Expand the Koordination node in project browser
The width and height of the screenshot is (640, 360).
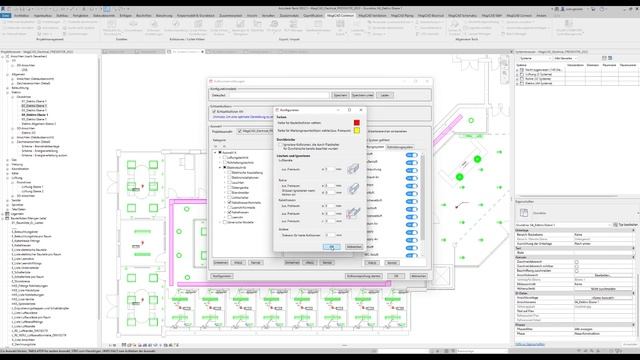pos(7,169)
